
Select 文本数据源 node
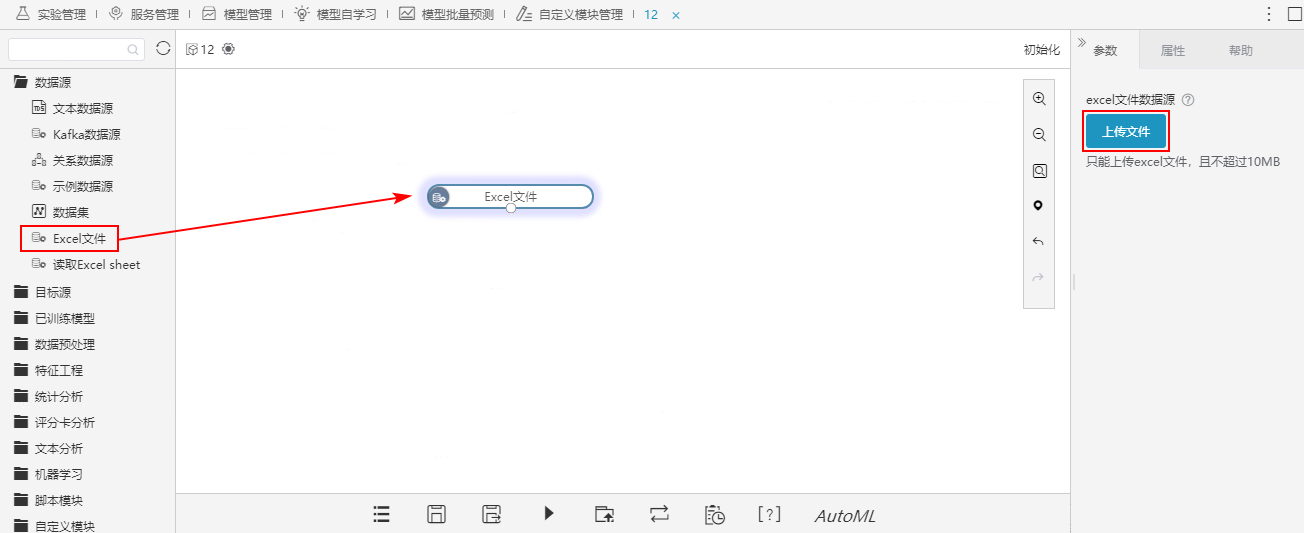coord(74,108)
